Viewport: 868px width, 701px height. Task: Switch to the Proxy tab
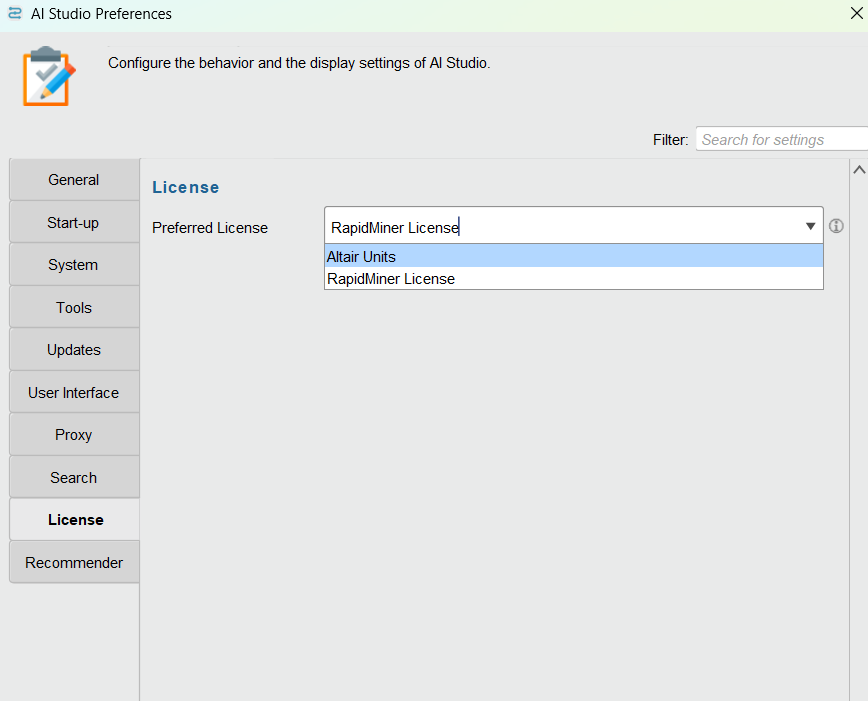(74, 435)
